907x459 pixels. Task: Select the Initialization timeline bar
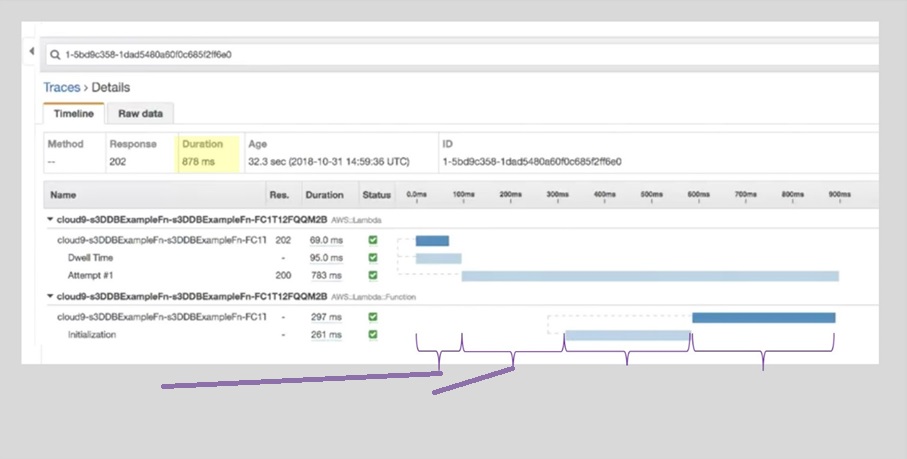tap(627, 335)
